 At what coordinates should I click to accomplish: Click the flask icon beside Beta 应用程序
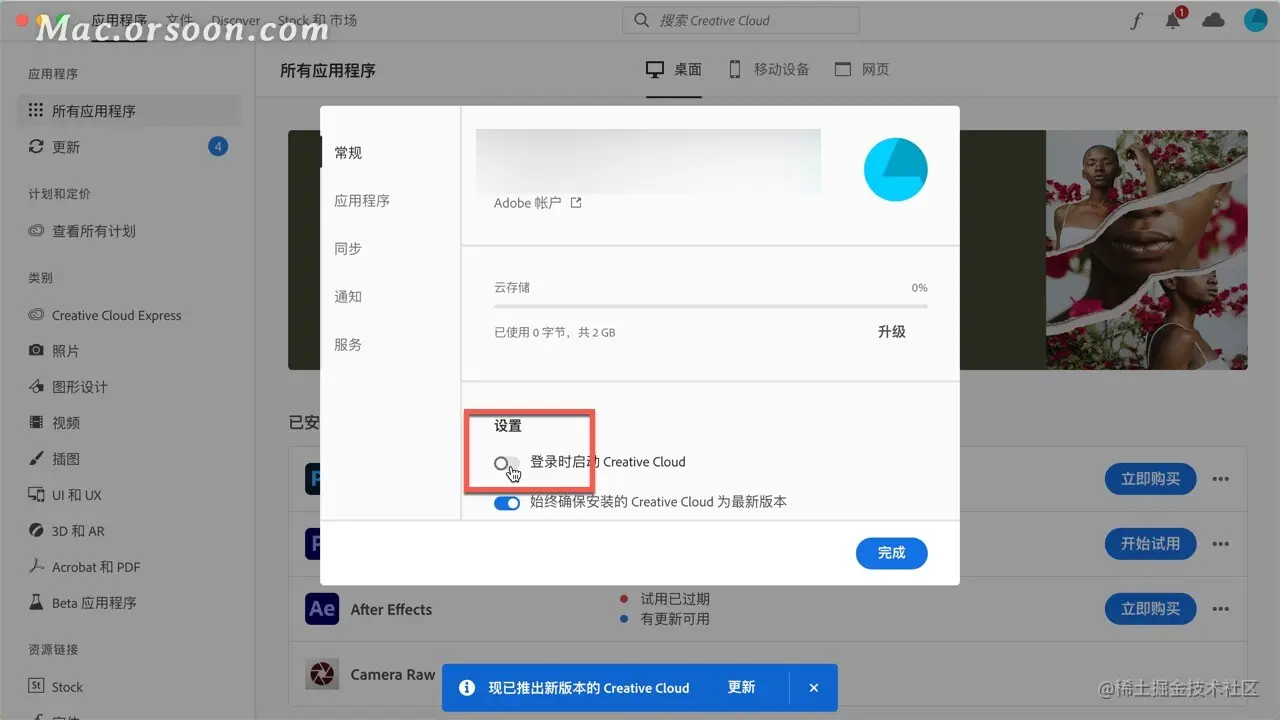[36, 603]
